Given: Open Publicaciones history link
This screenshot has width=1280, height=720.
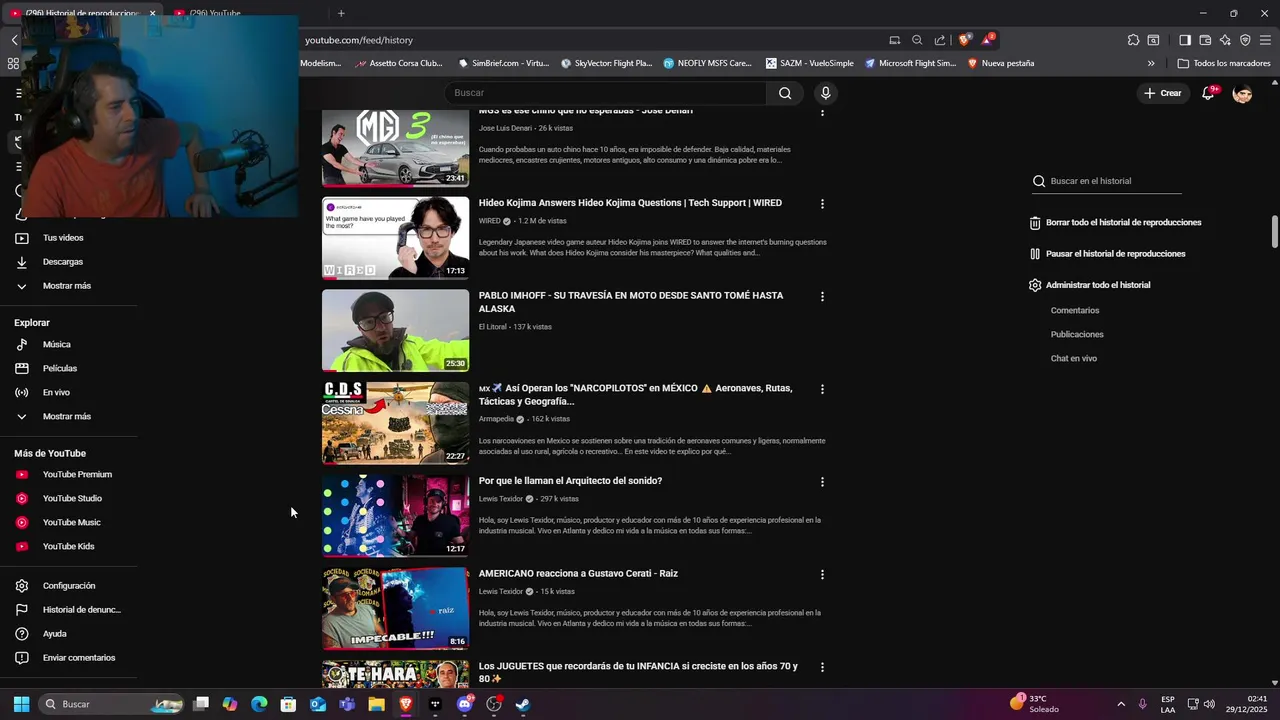Looking at the screenshot, I should pyautogui.click(x=1077, y=335).
